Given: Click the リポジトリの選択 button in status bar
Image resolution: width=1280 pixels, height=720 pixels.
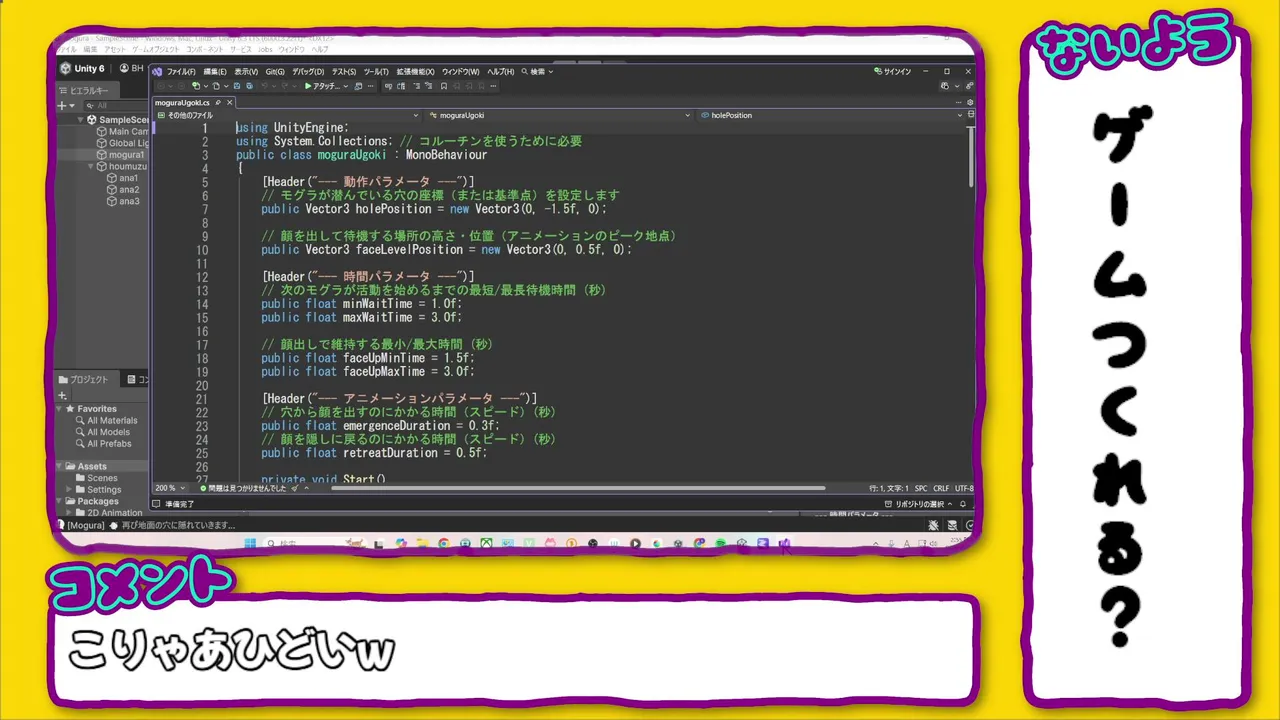Looking at the screenshot, I should (918, 504).
